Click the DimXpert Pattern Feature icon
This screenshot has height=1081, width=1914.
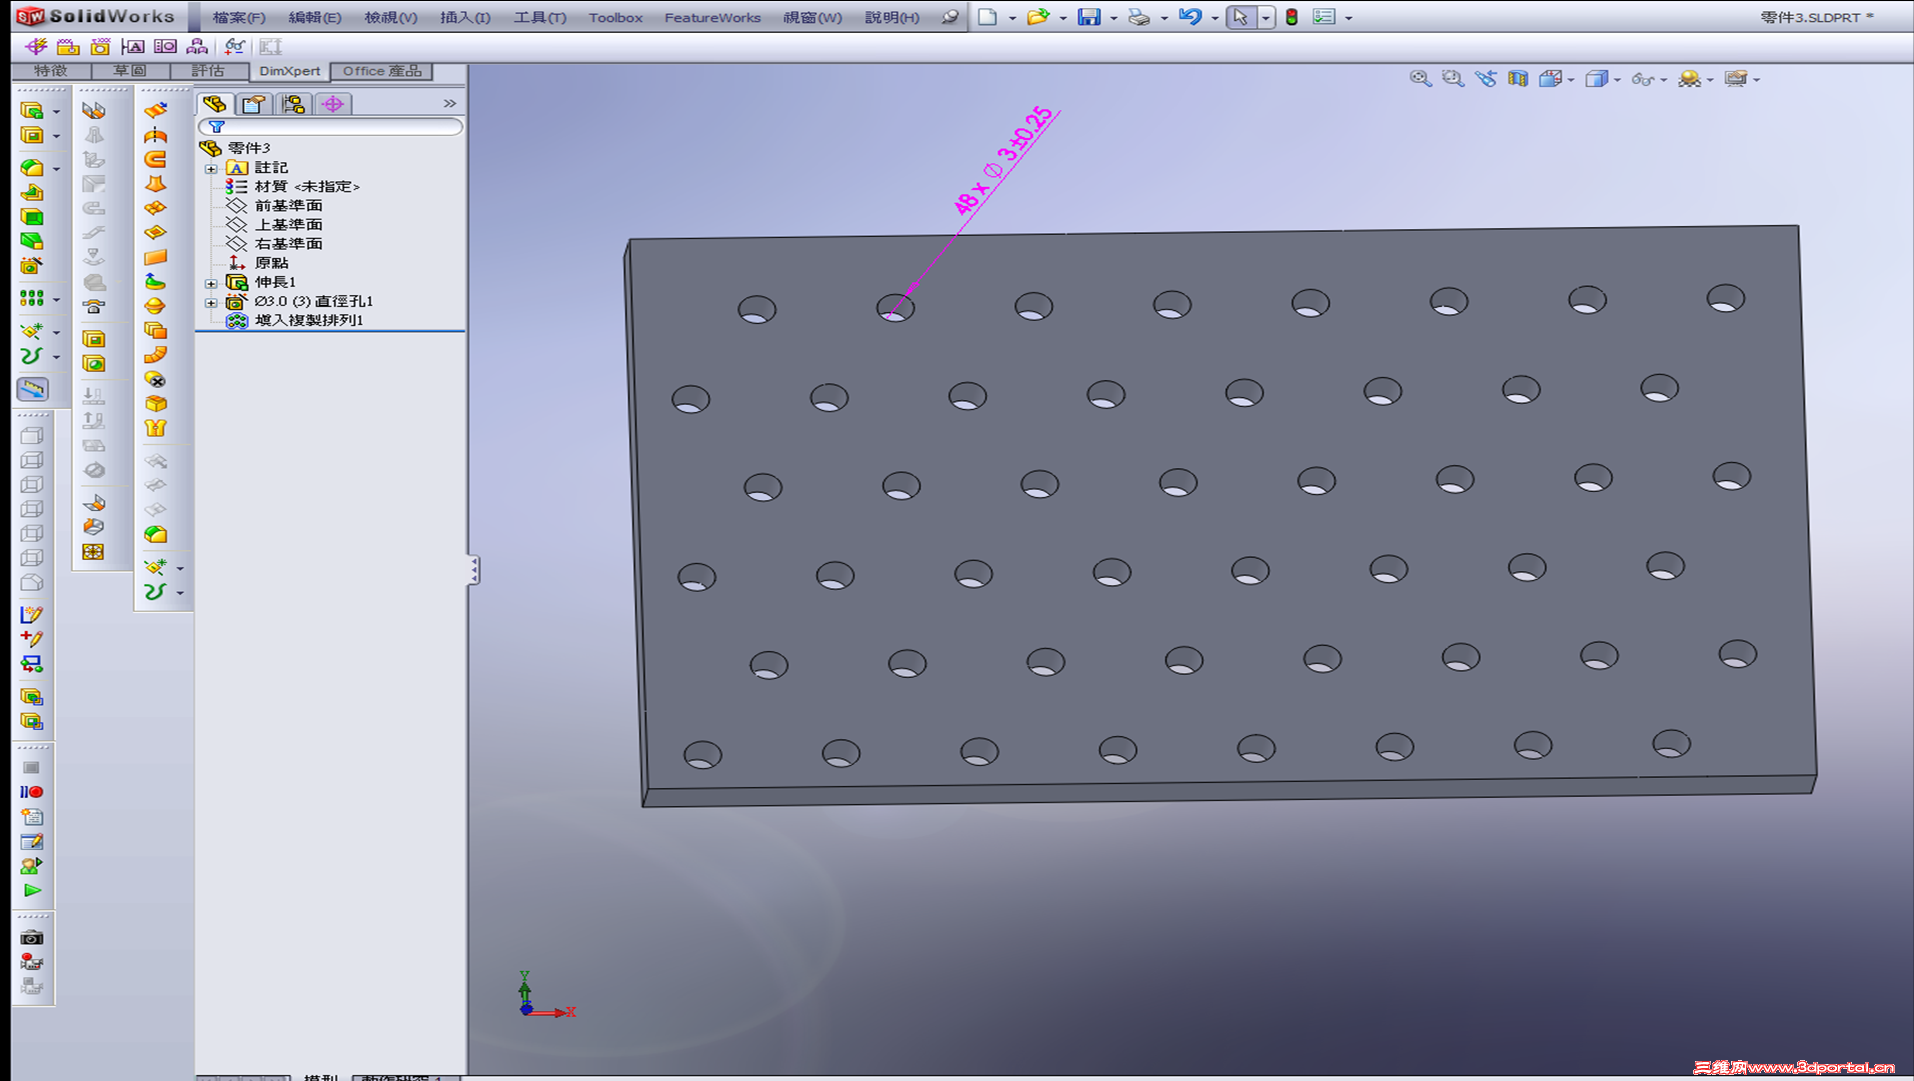click(x=197, y=46)
